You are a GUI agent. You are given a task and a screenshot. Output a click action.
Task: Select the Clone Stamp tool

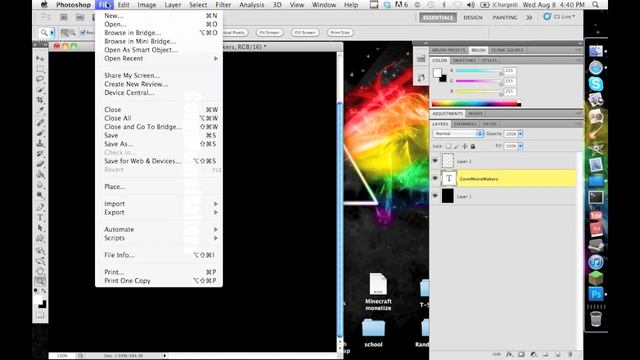[x=40, y=143]
